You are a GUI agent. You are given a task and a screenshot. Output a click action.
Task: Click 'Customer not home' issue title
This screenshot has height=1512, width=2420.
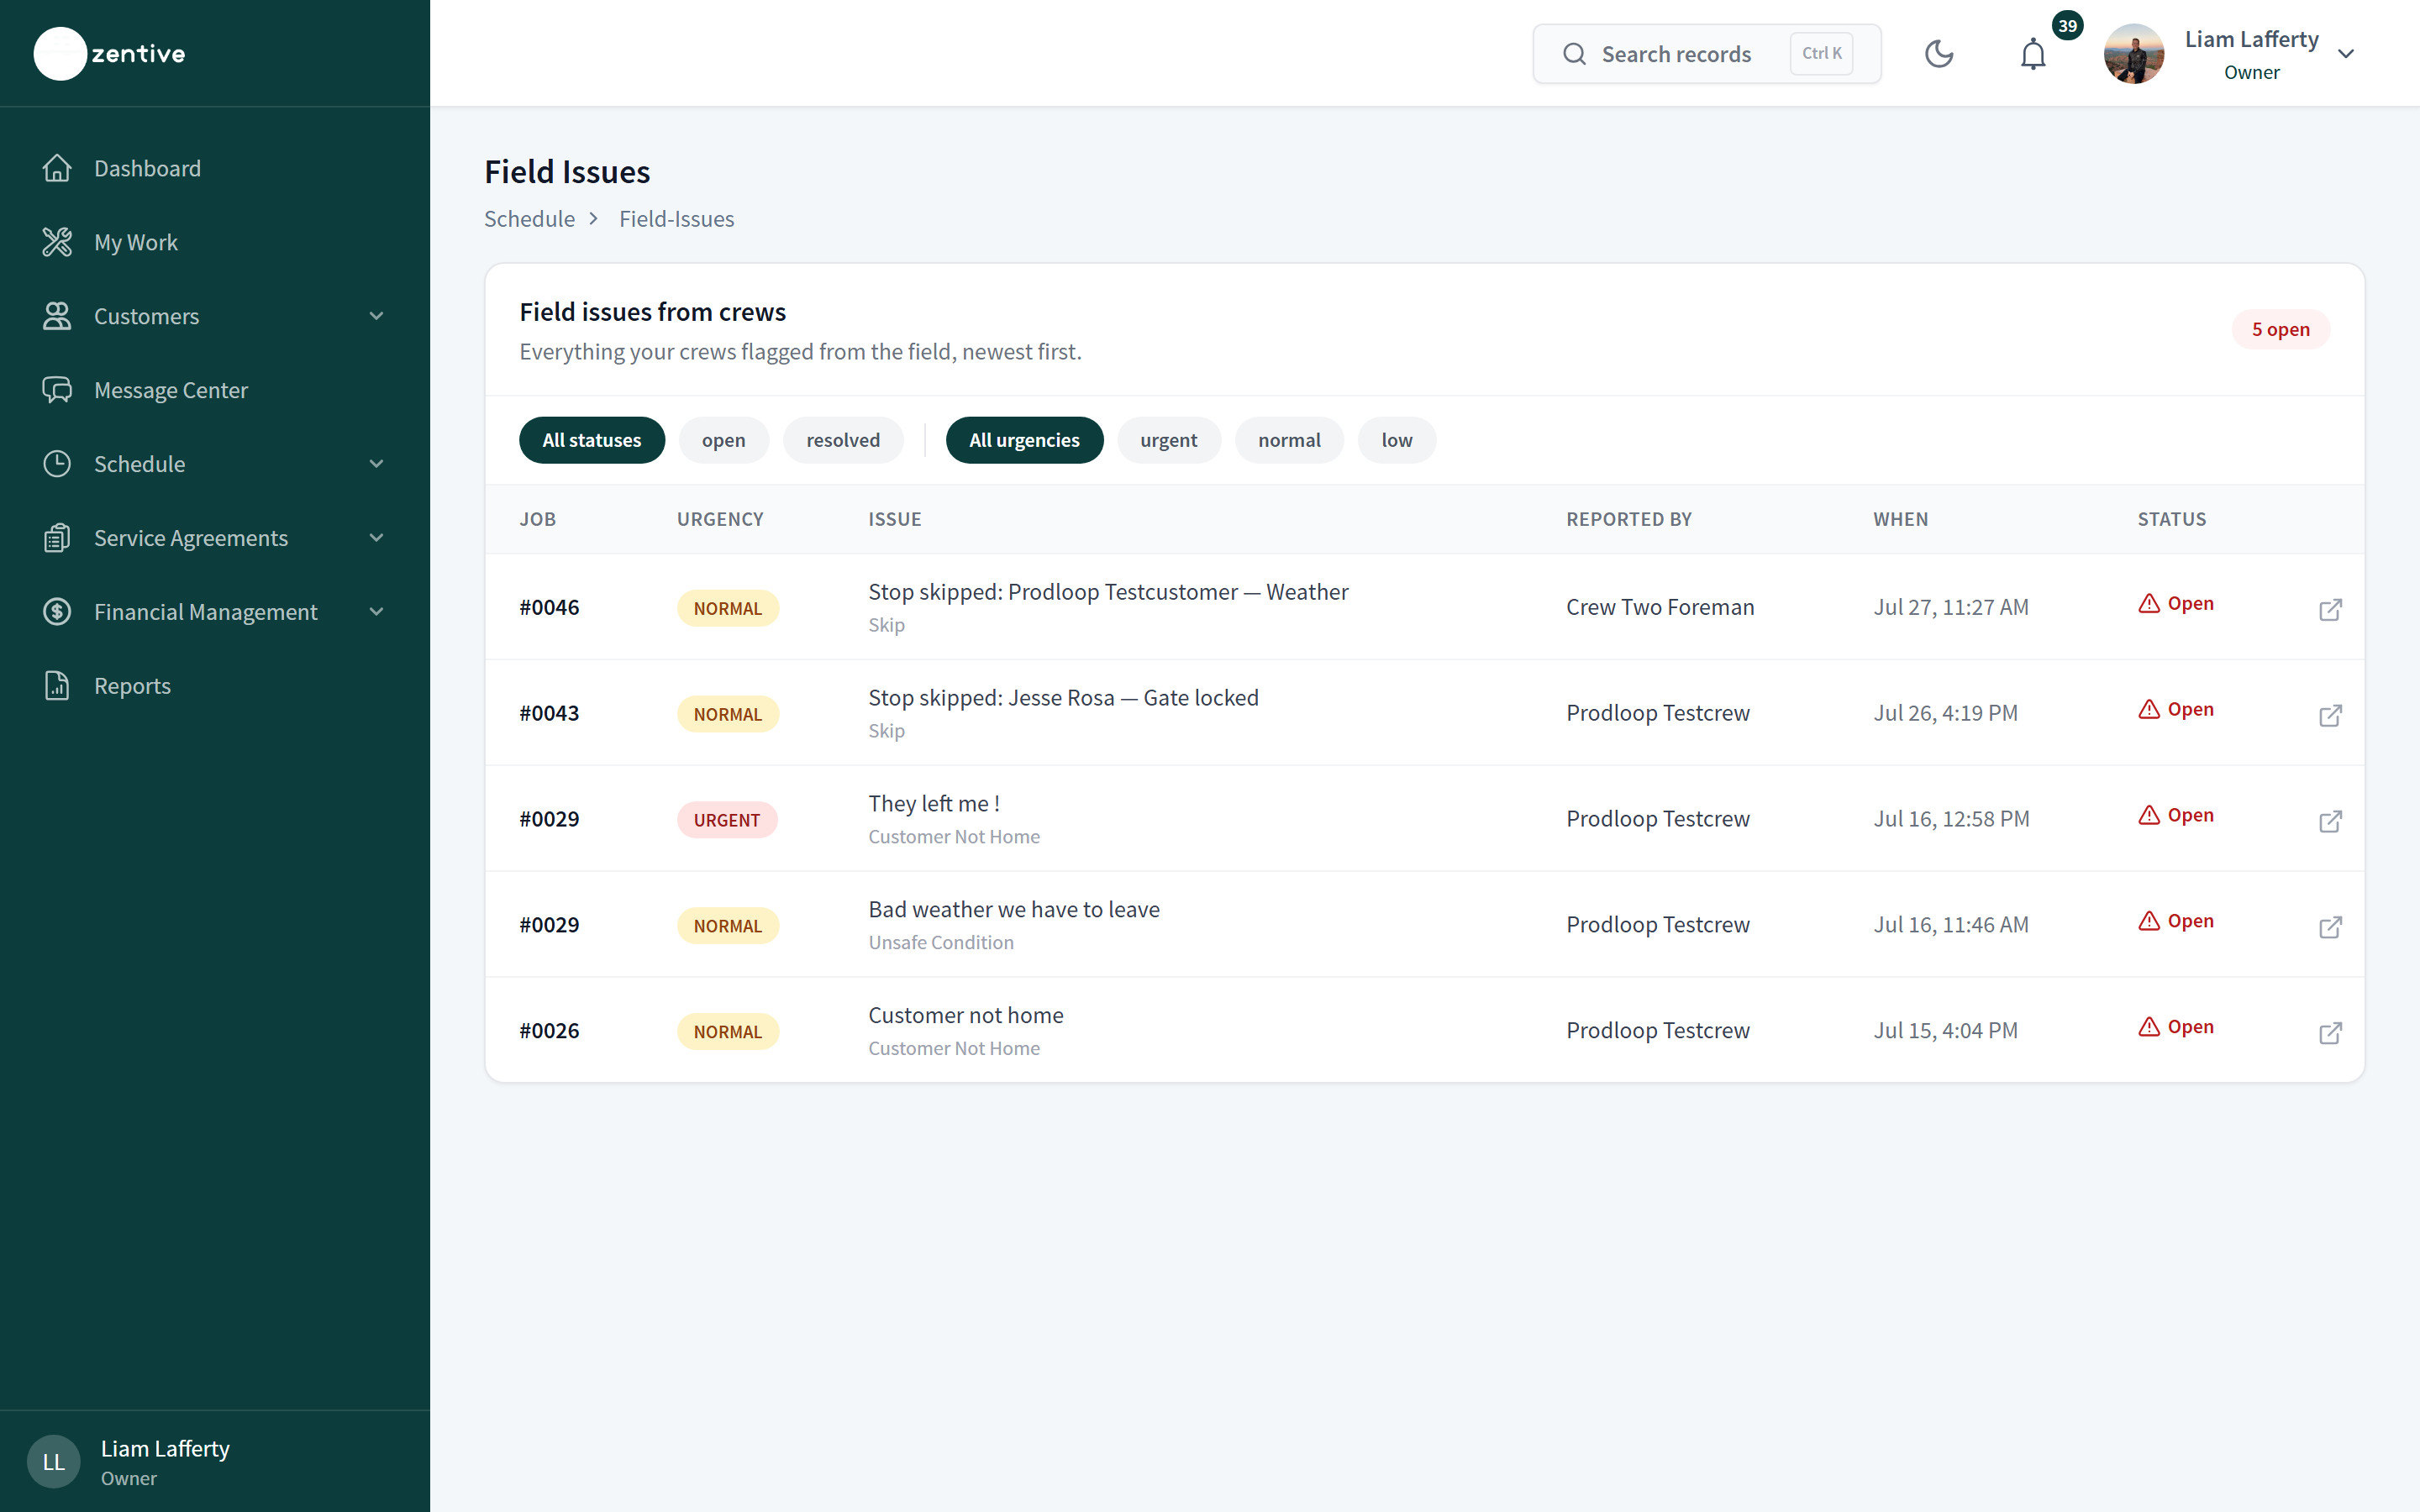(x=966, y=1016)
